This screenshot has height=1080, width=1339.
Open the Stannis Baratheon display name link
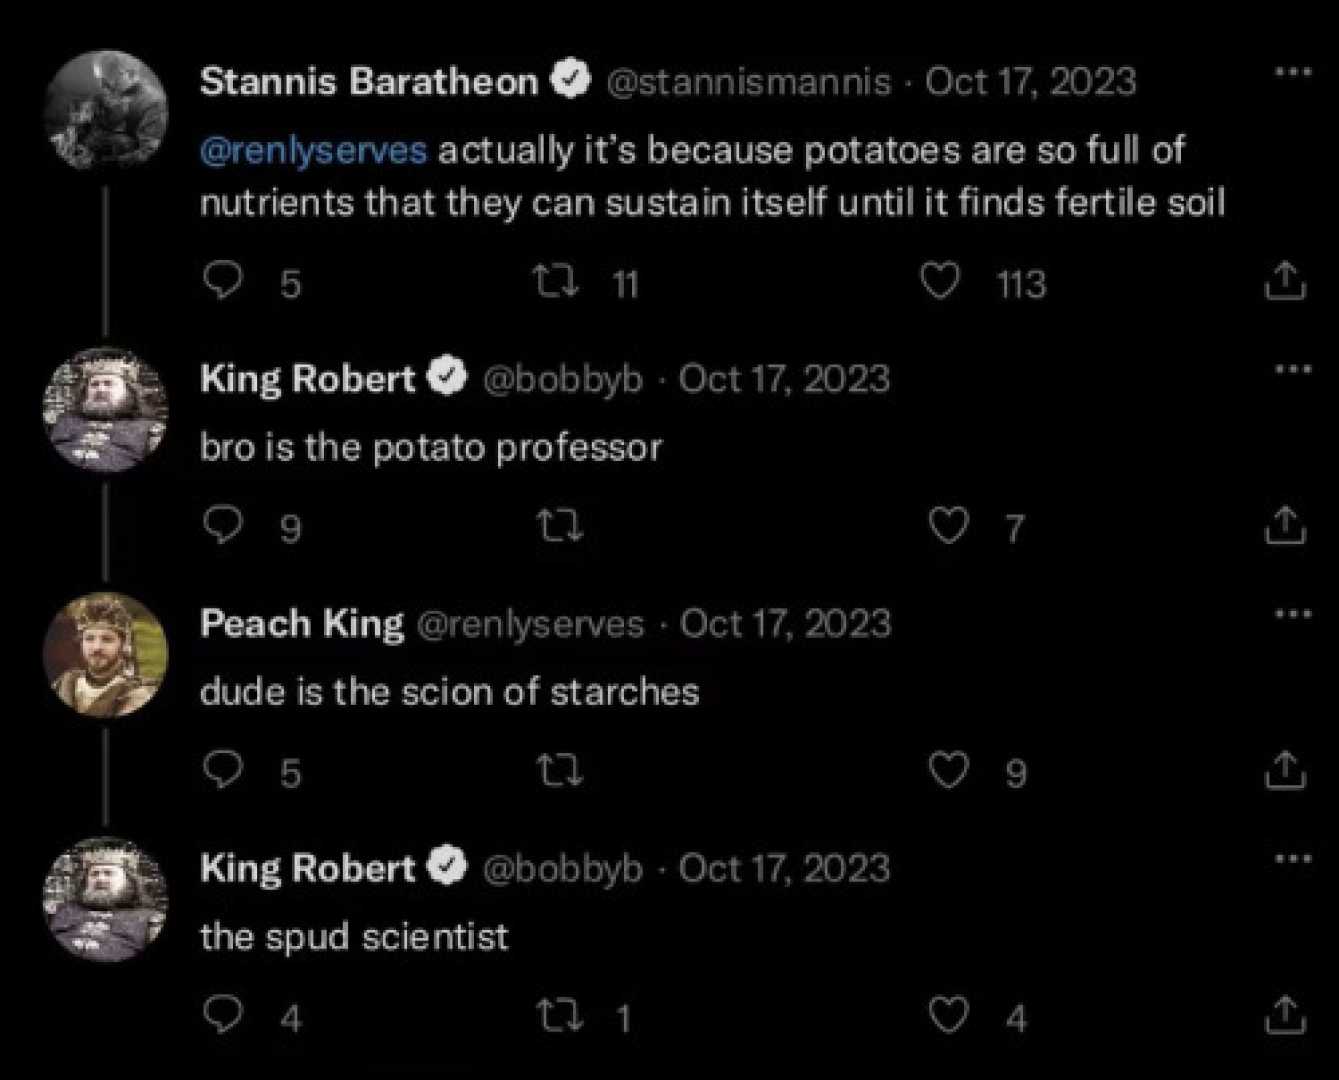tap(369, 80)
